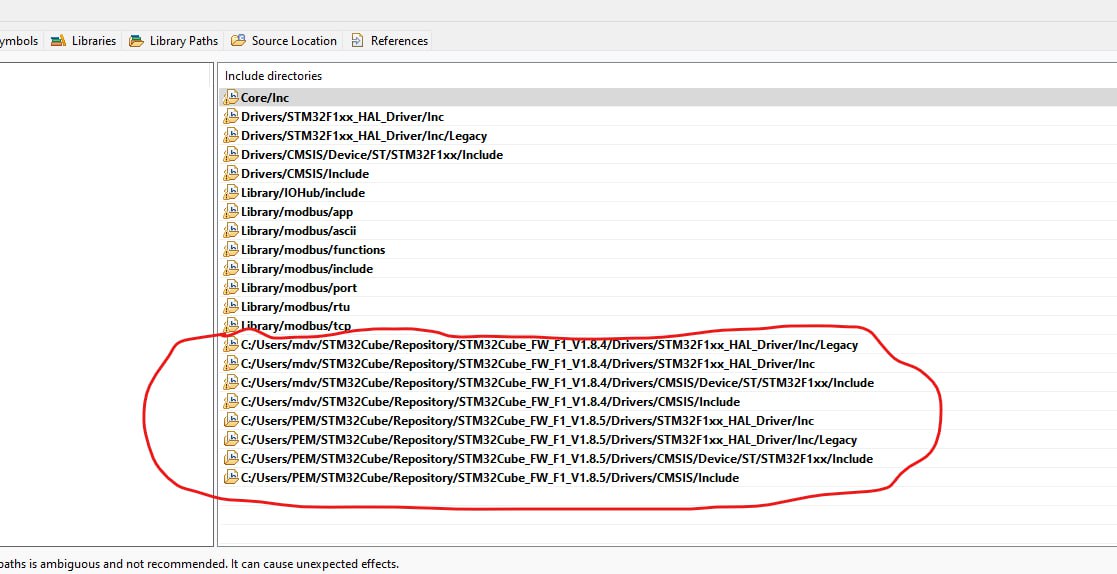
Task: Select Library/modbus/include directory
Action: [668, 268]
